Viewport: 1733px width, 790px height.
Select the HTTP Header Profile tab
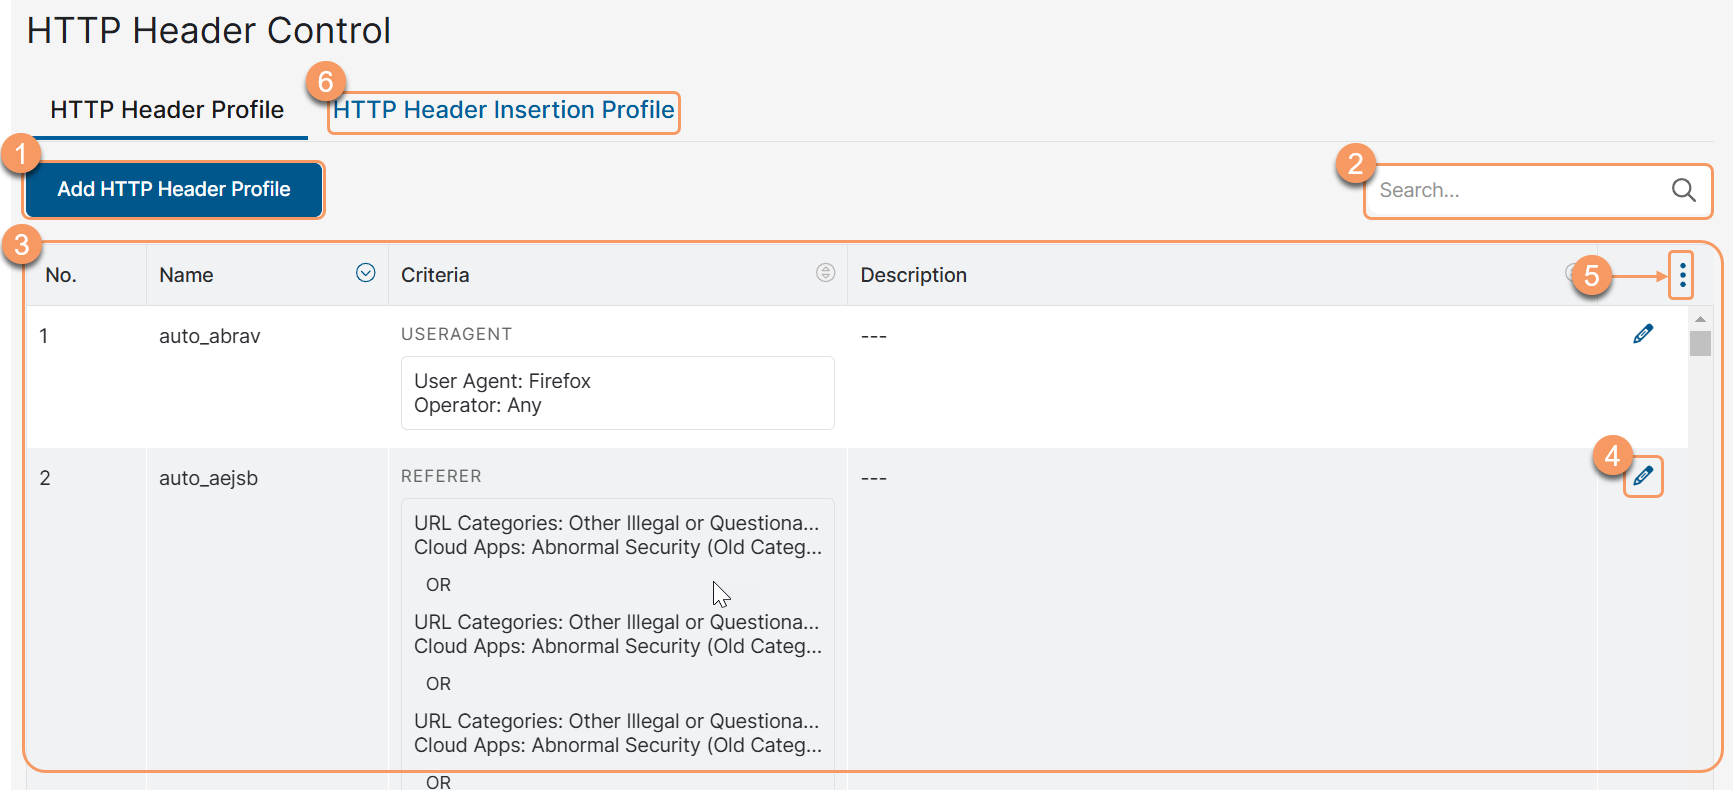pos(167,110)
